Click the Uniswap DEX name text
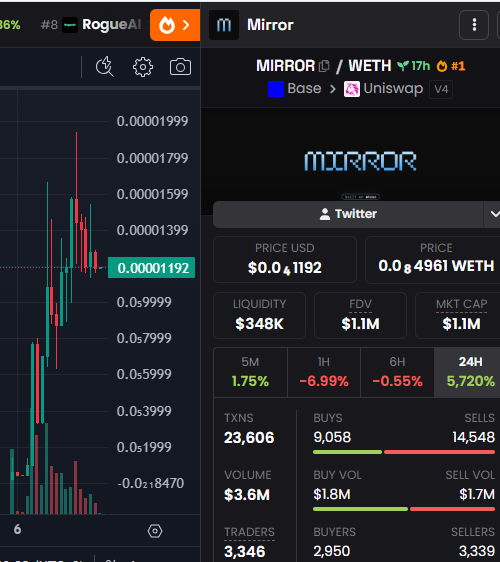Screen dimensions: 500x562 point(393,89)
